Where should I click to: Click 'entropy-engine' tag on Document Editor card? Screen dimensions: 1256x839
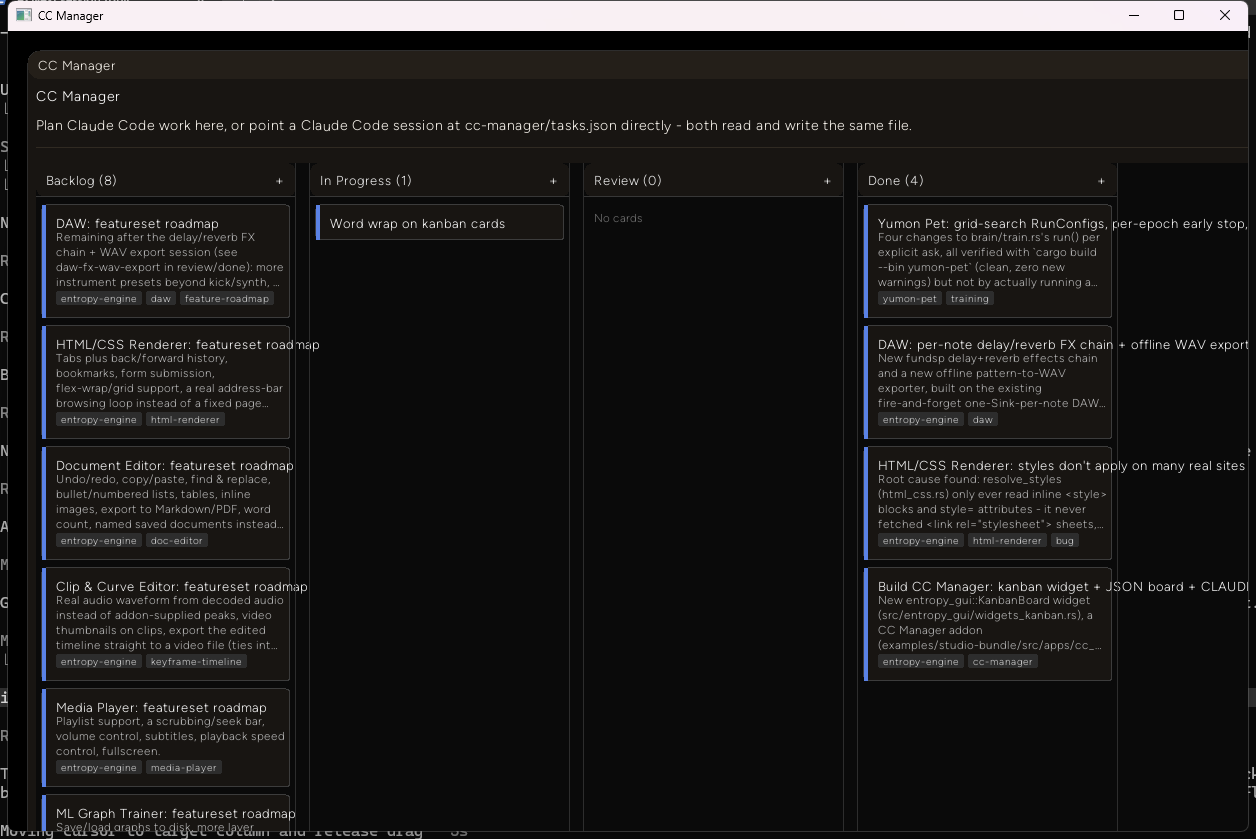pyautogui.click(x=99, y=541)
